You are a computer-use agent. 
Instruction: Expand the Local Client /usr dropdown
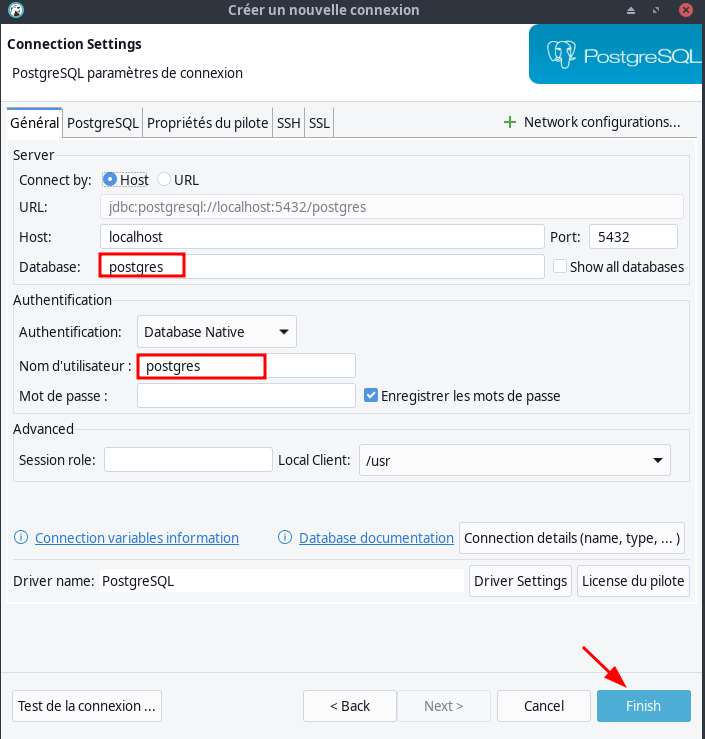[x=515, y=460]
